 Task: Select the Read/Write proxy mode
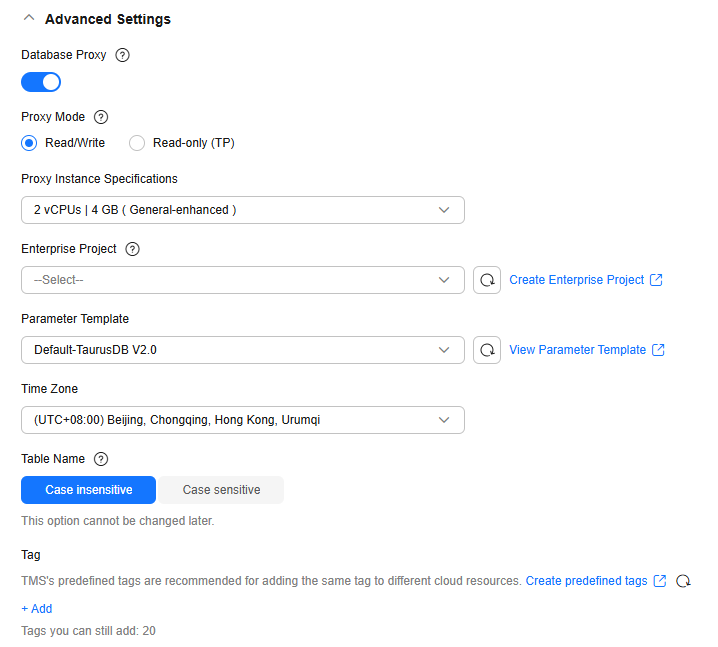coord(30,143)
